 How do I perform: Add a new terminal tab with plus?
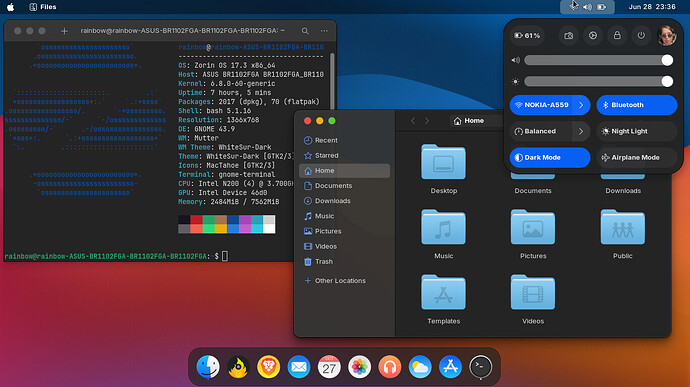tap(64, 31)
